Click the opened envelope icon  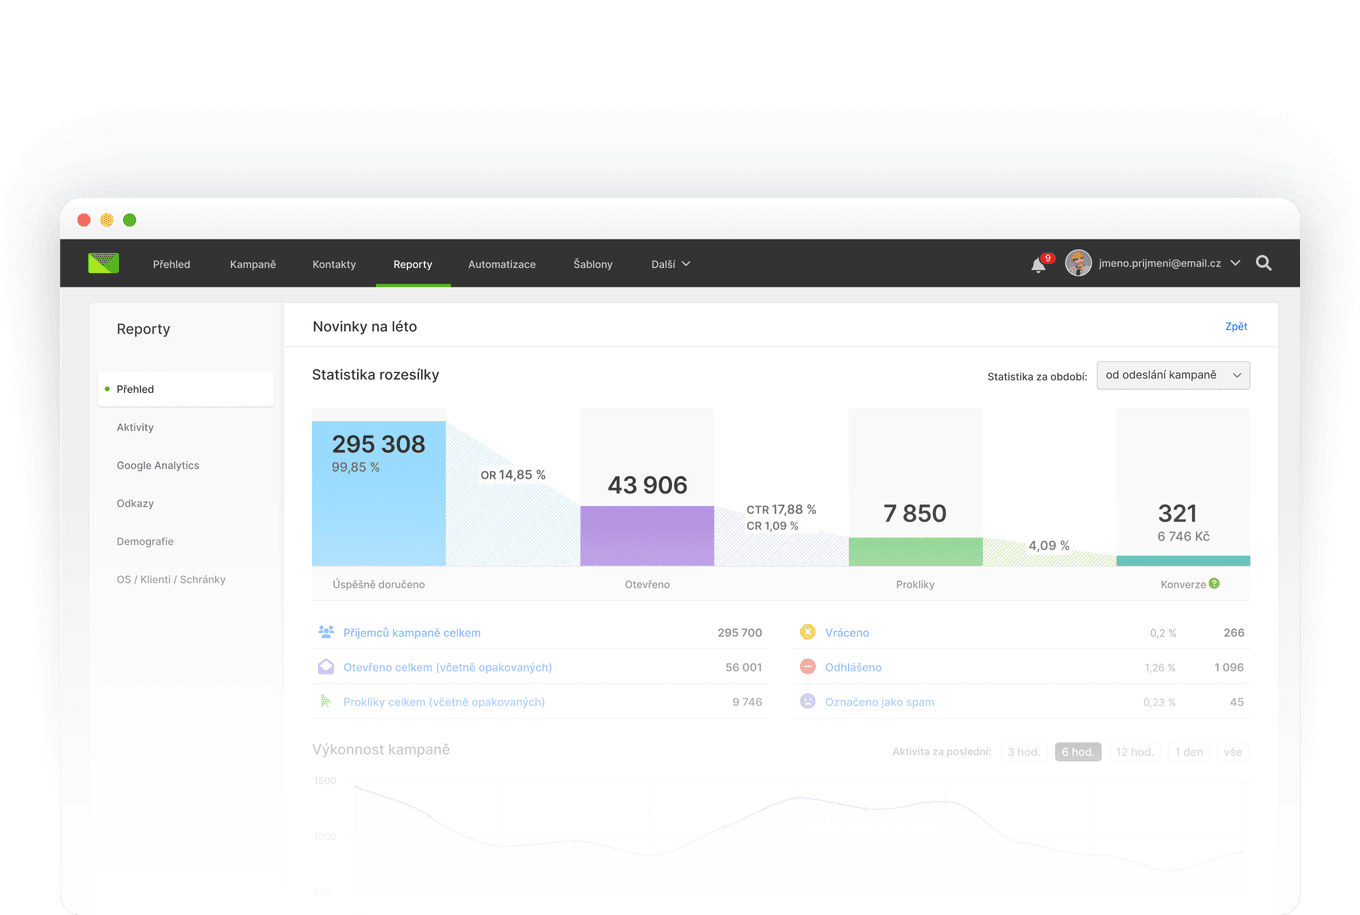[x=326, y=667]
